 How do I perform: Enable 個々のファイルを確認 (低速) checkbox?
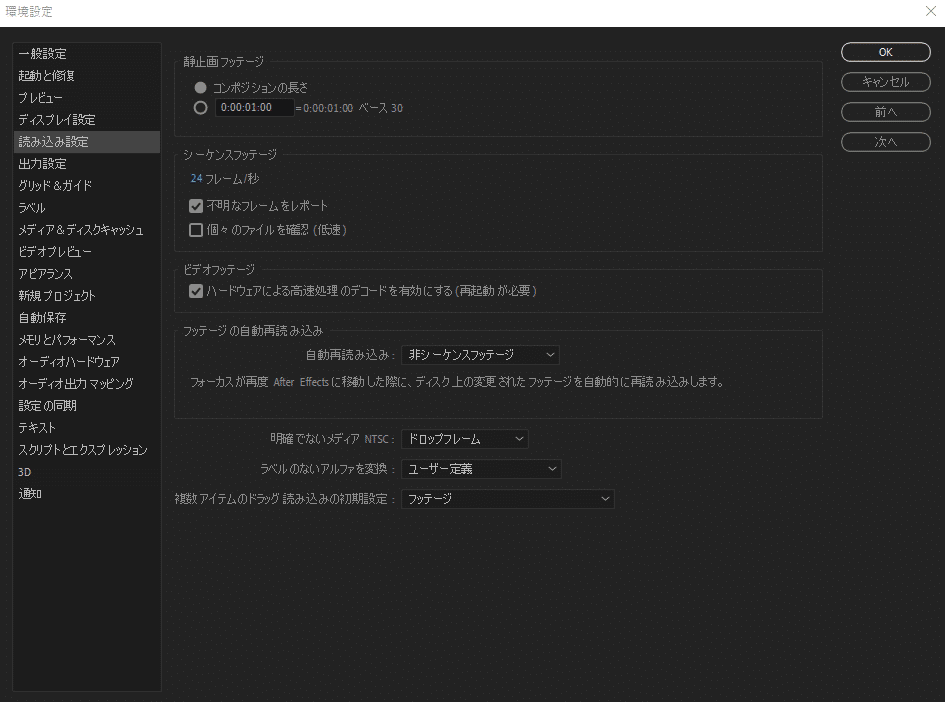point(196,230)
